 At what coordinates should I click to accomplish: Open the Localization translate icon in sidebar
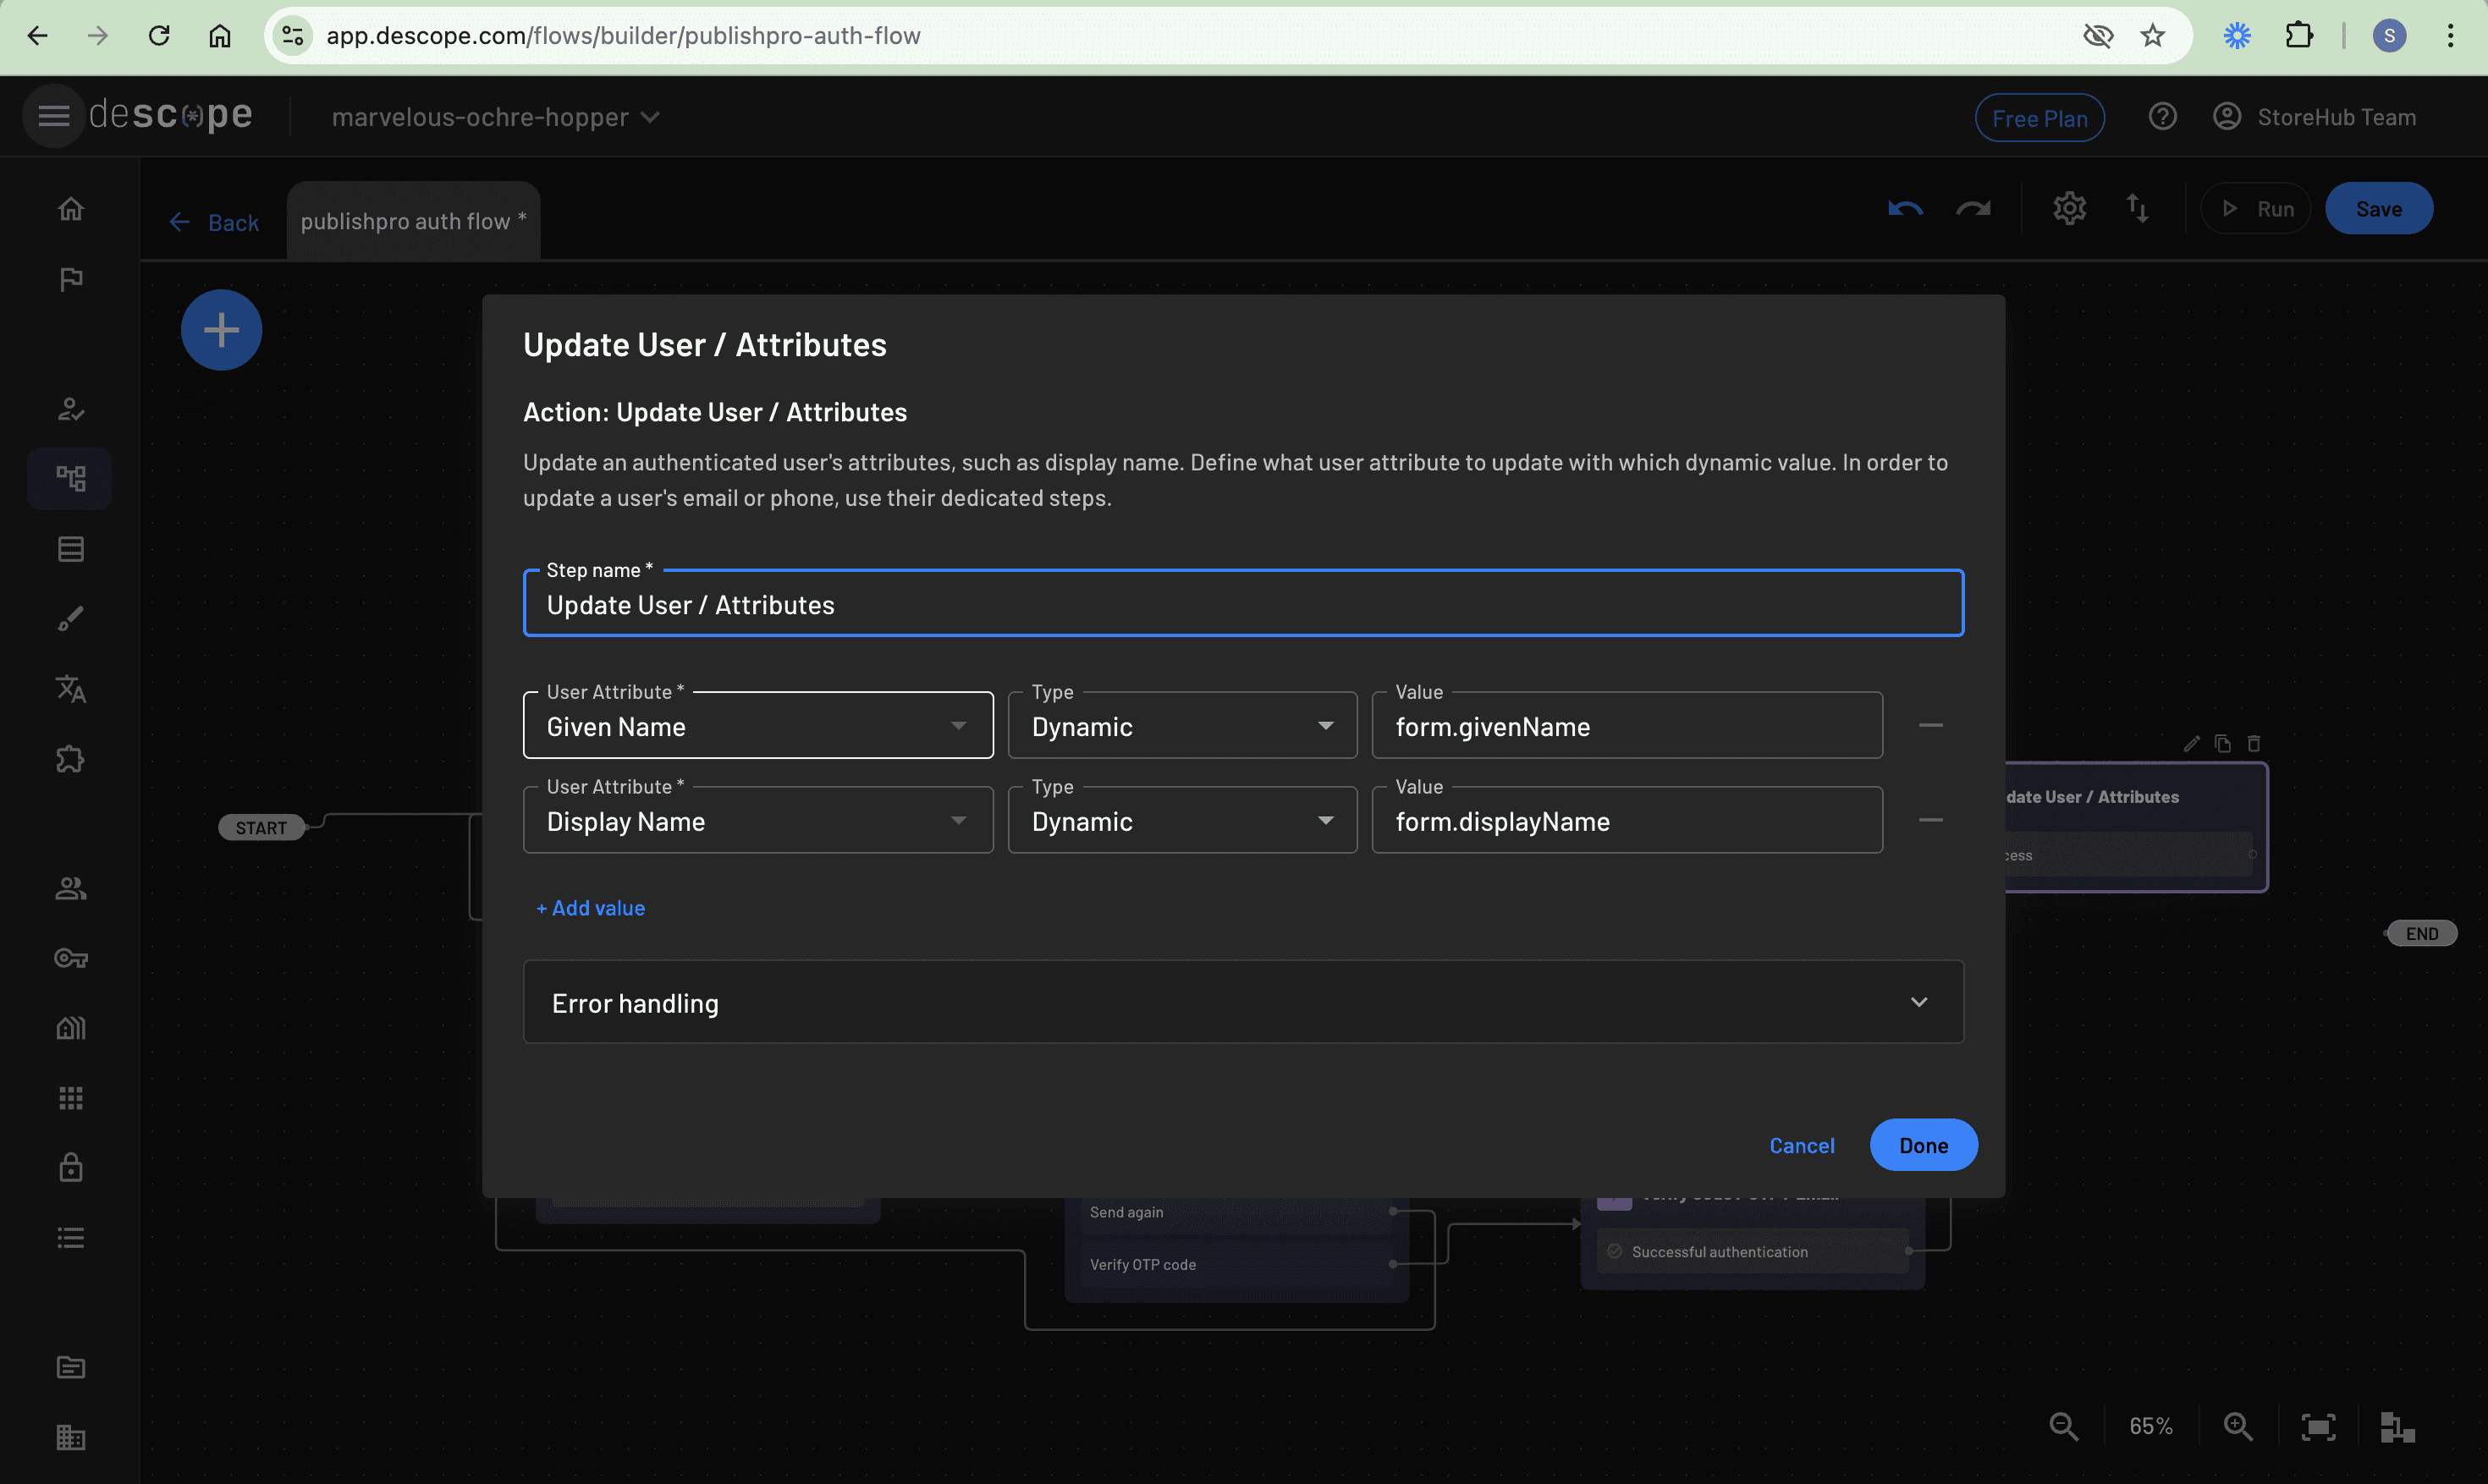coord(70,689)
